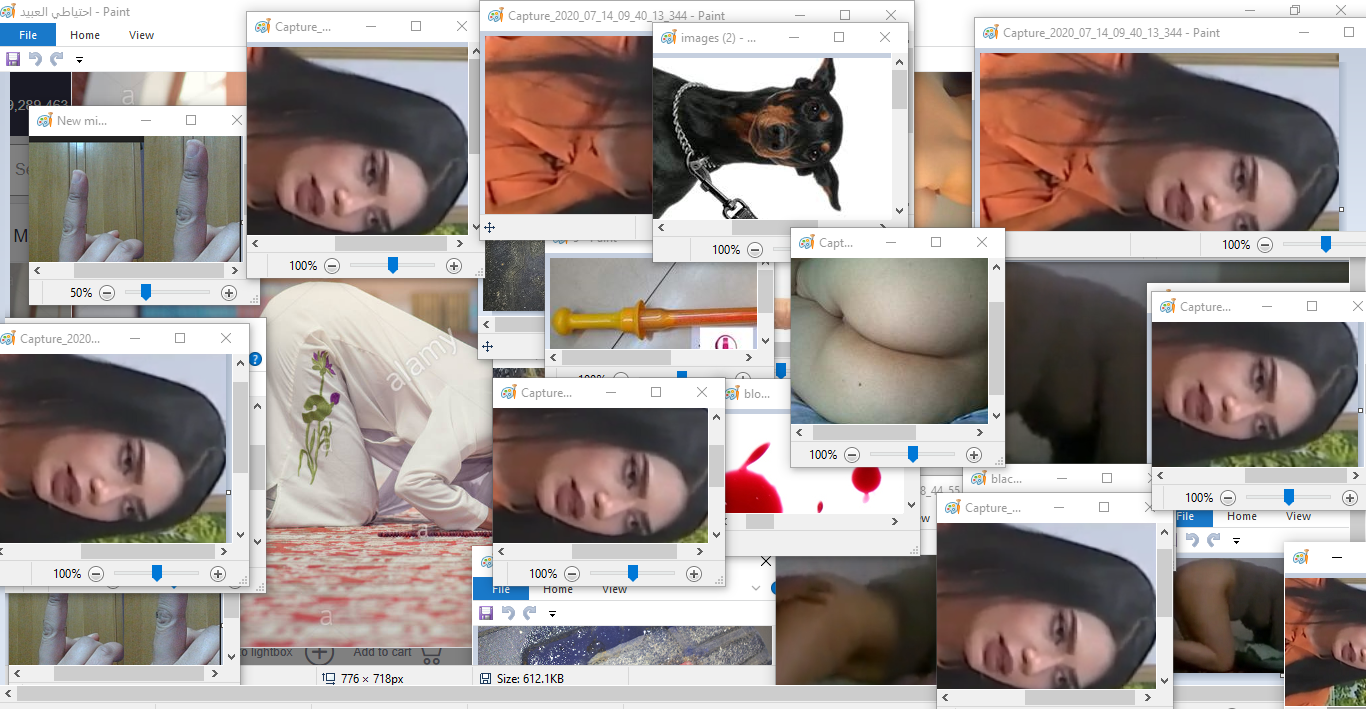Open File menu in the Arabic-titled Paint window
Image resolution: width=1366 pixels, height=709 pixels.
click(x=28, y=35)
